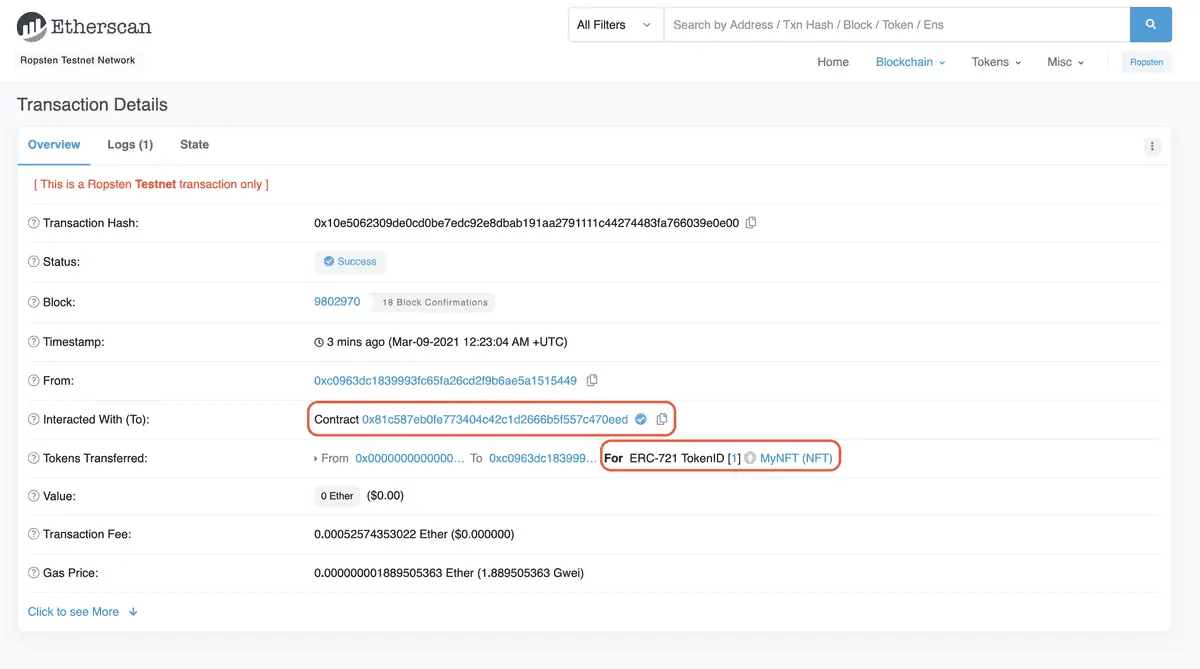Image resolution: width=1200 pixels, height=669 pixels.
Task: Click the Success status badge
Action: pos(350,262)
